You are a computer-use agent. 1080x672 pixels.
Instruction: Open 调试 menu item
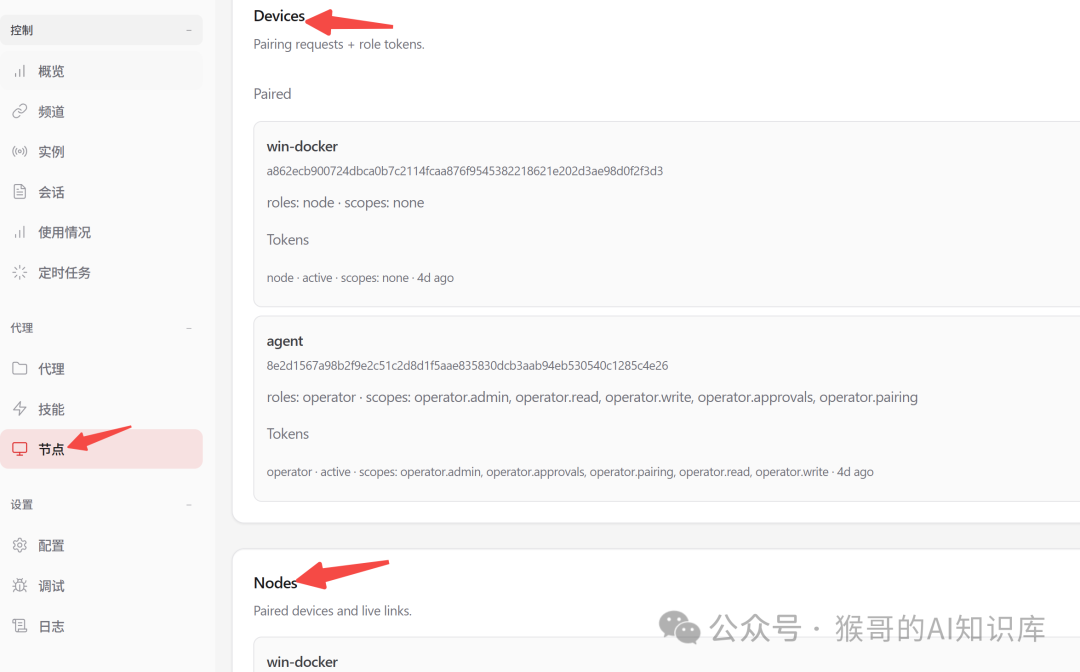[x=101, y=586]
